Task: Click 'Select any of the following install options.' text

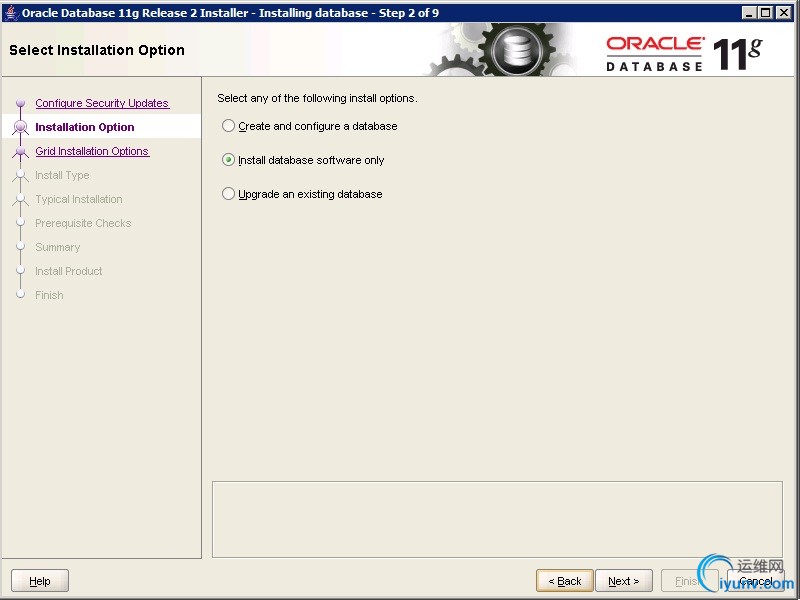Action: (317, 98)
